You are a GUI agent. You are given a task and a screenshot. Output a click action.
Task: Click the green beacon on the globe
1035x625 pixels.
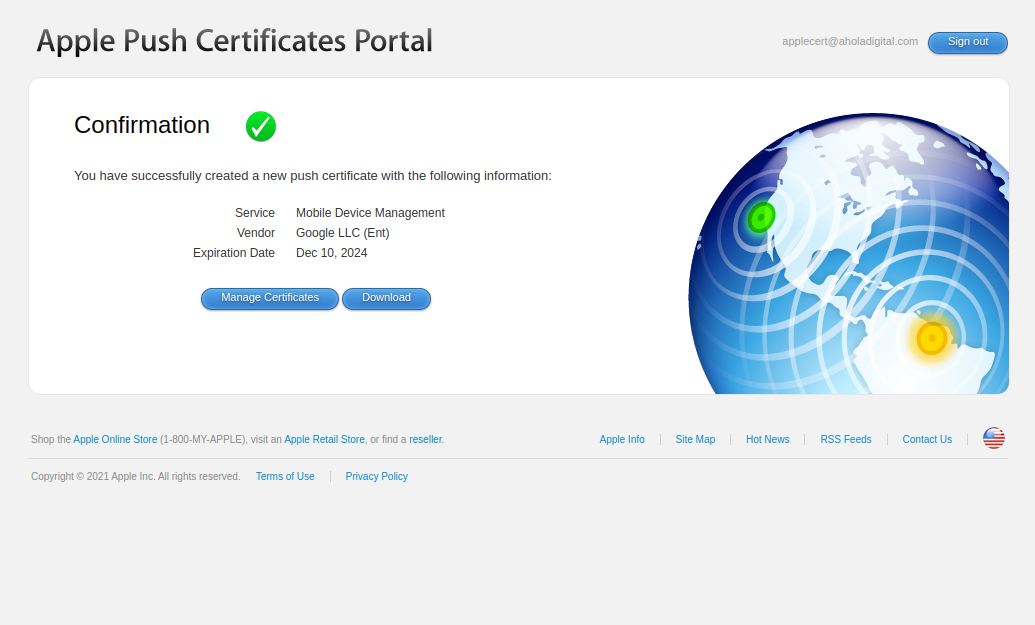pyautogui.click(x=761, y=217)
